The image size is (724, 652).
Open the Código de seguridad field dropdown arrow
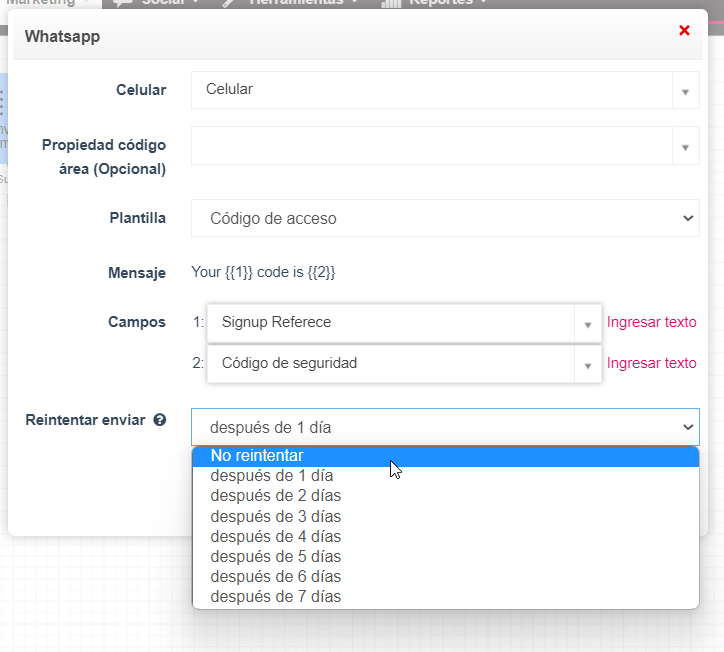(x=588, y=364)
